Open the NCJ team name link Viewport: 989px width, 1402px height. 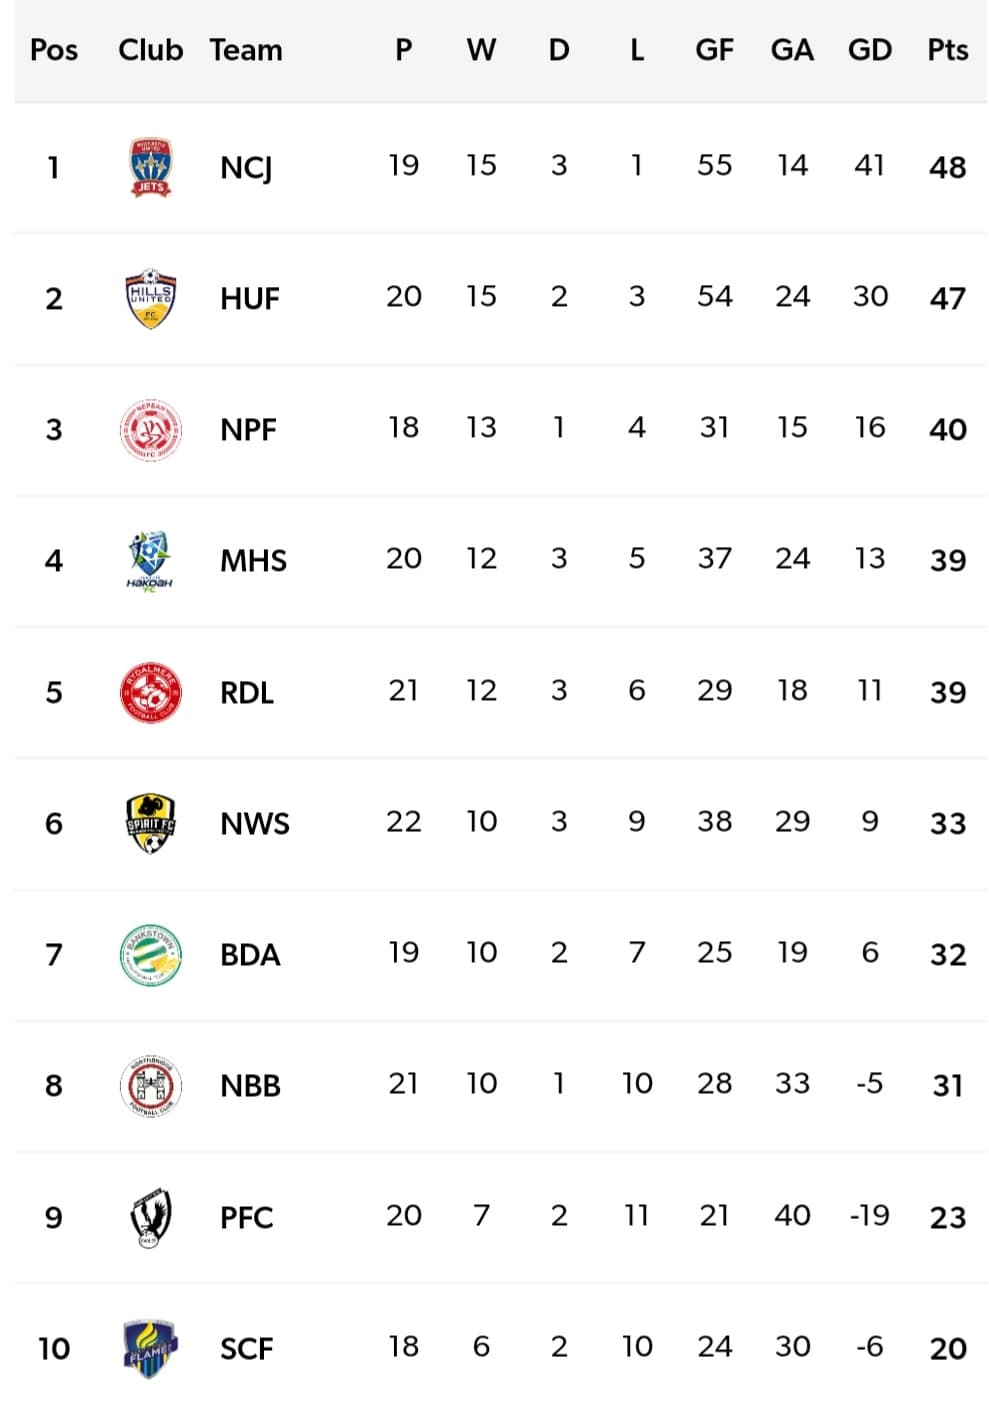(246, 167)
